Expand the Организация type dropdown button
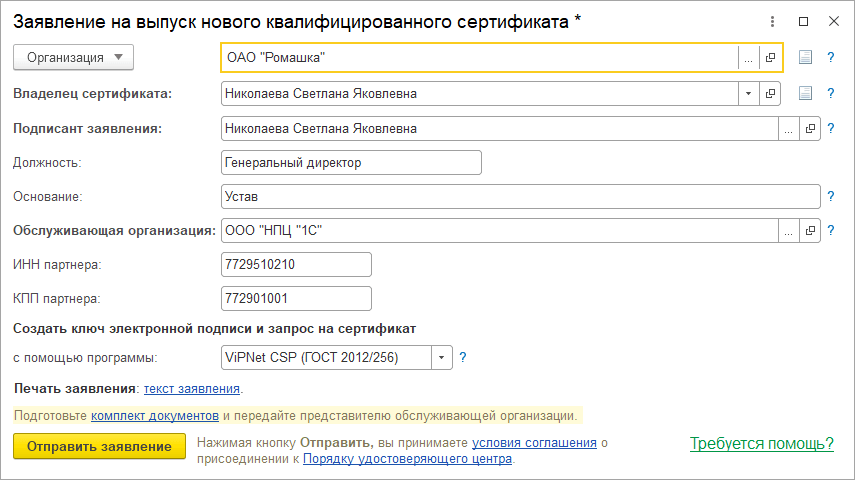The width and height of the screenshot is (855, 480). coord(74,58)
